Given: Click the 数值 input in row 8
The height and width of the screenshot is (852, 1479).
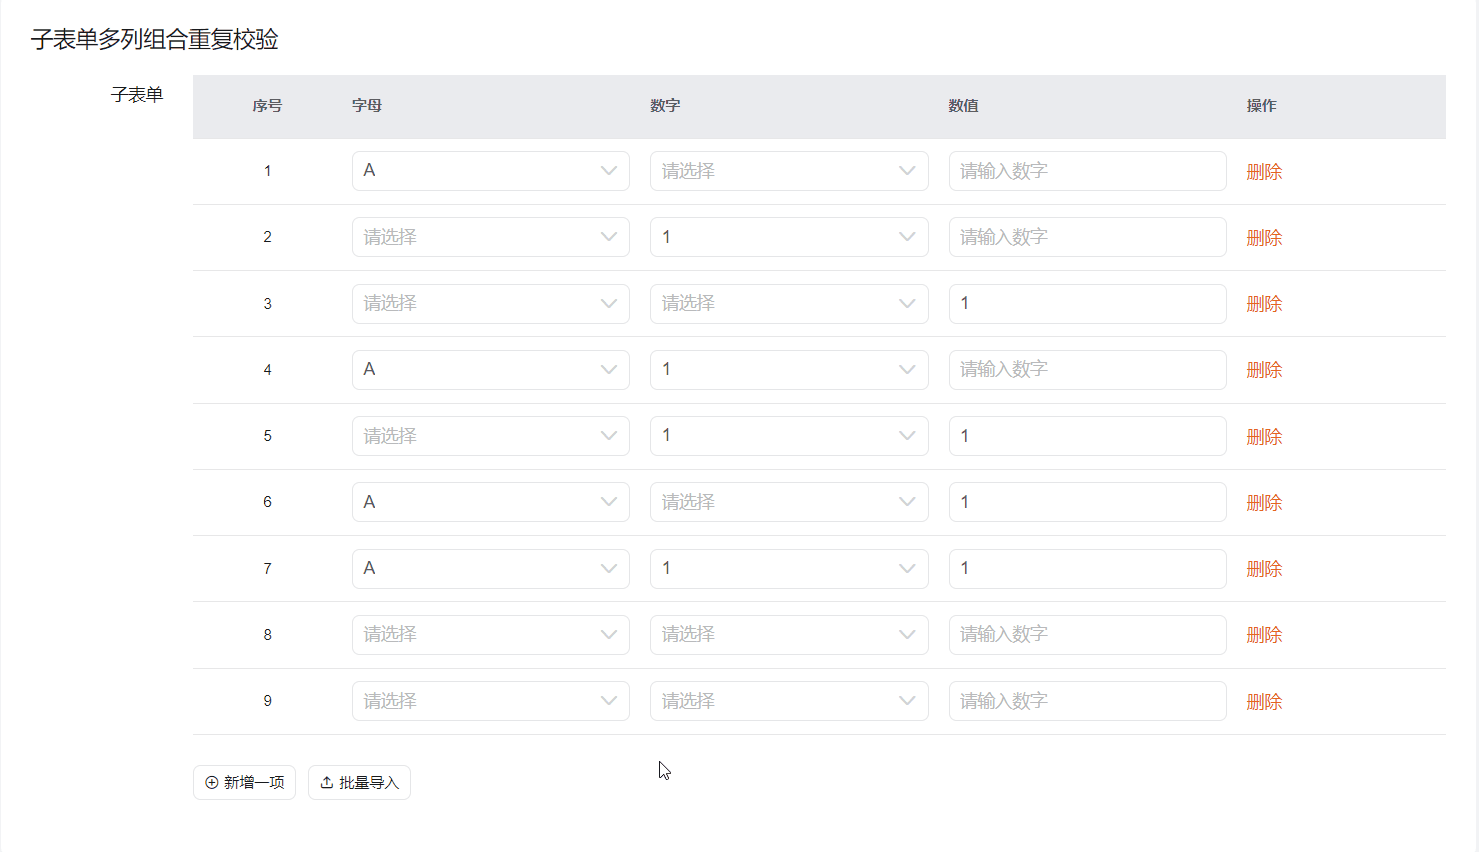Looking at the screenshot, I should (x=1087, y=635).
